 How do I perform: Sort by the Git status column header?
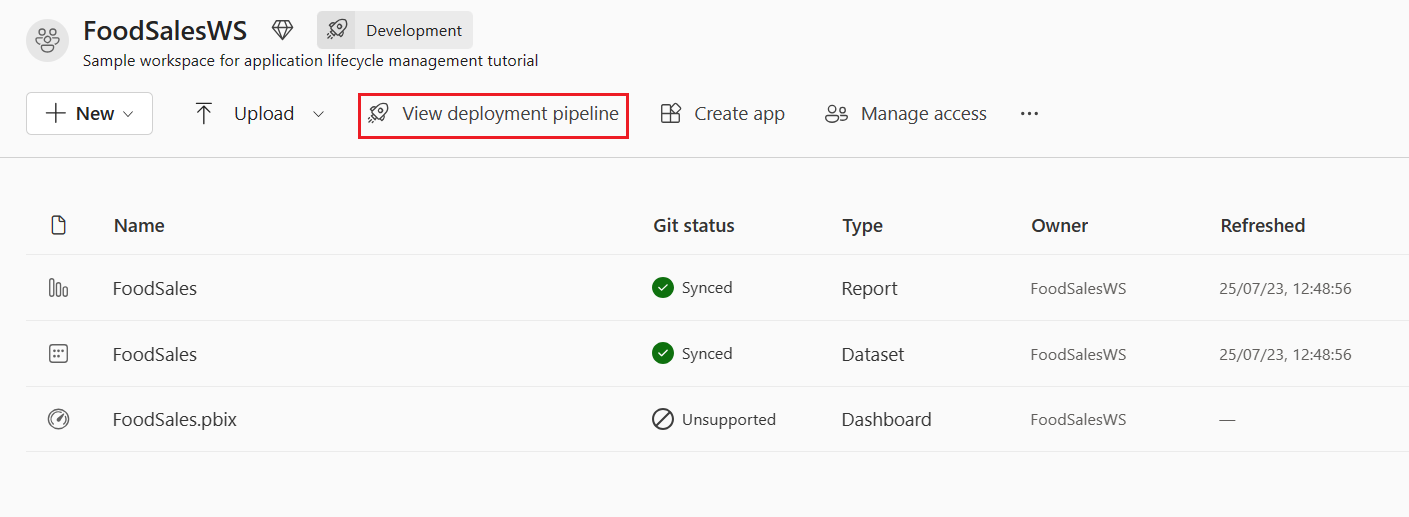click(693, 225)
